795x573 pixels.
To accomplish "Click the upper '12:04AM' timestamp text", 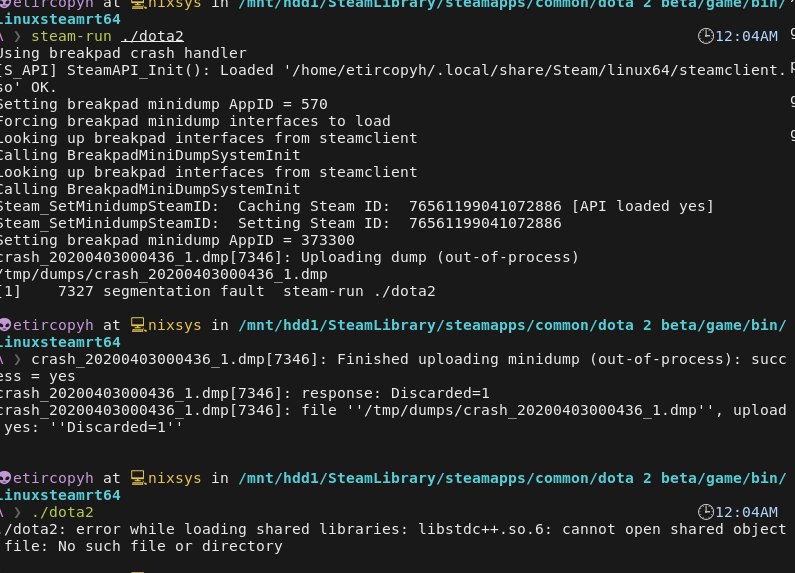I will [746, 37].
